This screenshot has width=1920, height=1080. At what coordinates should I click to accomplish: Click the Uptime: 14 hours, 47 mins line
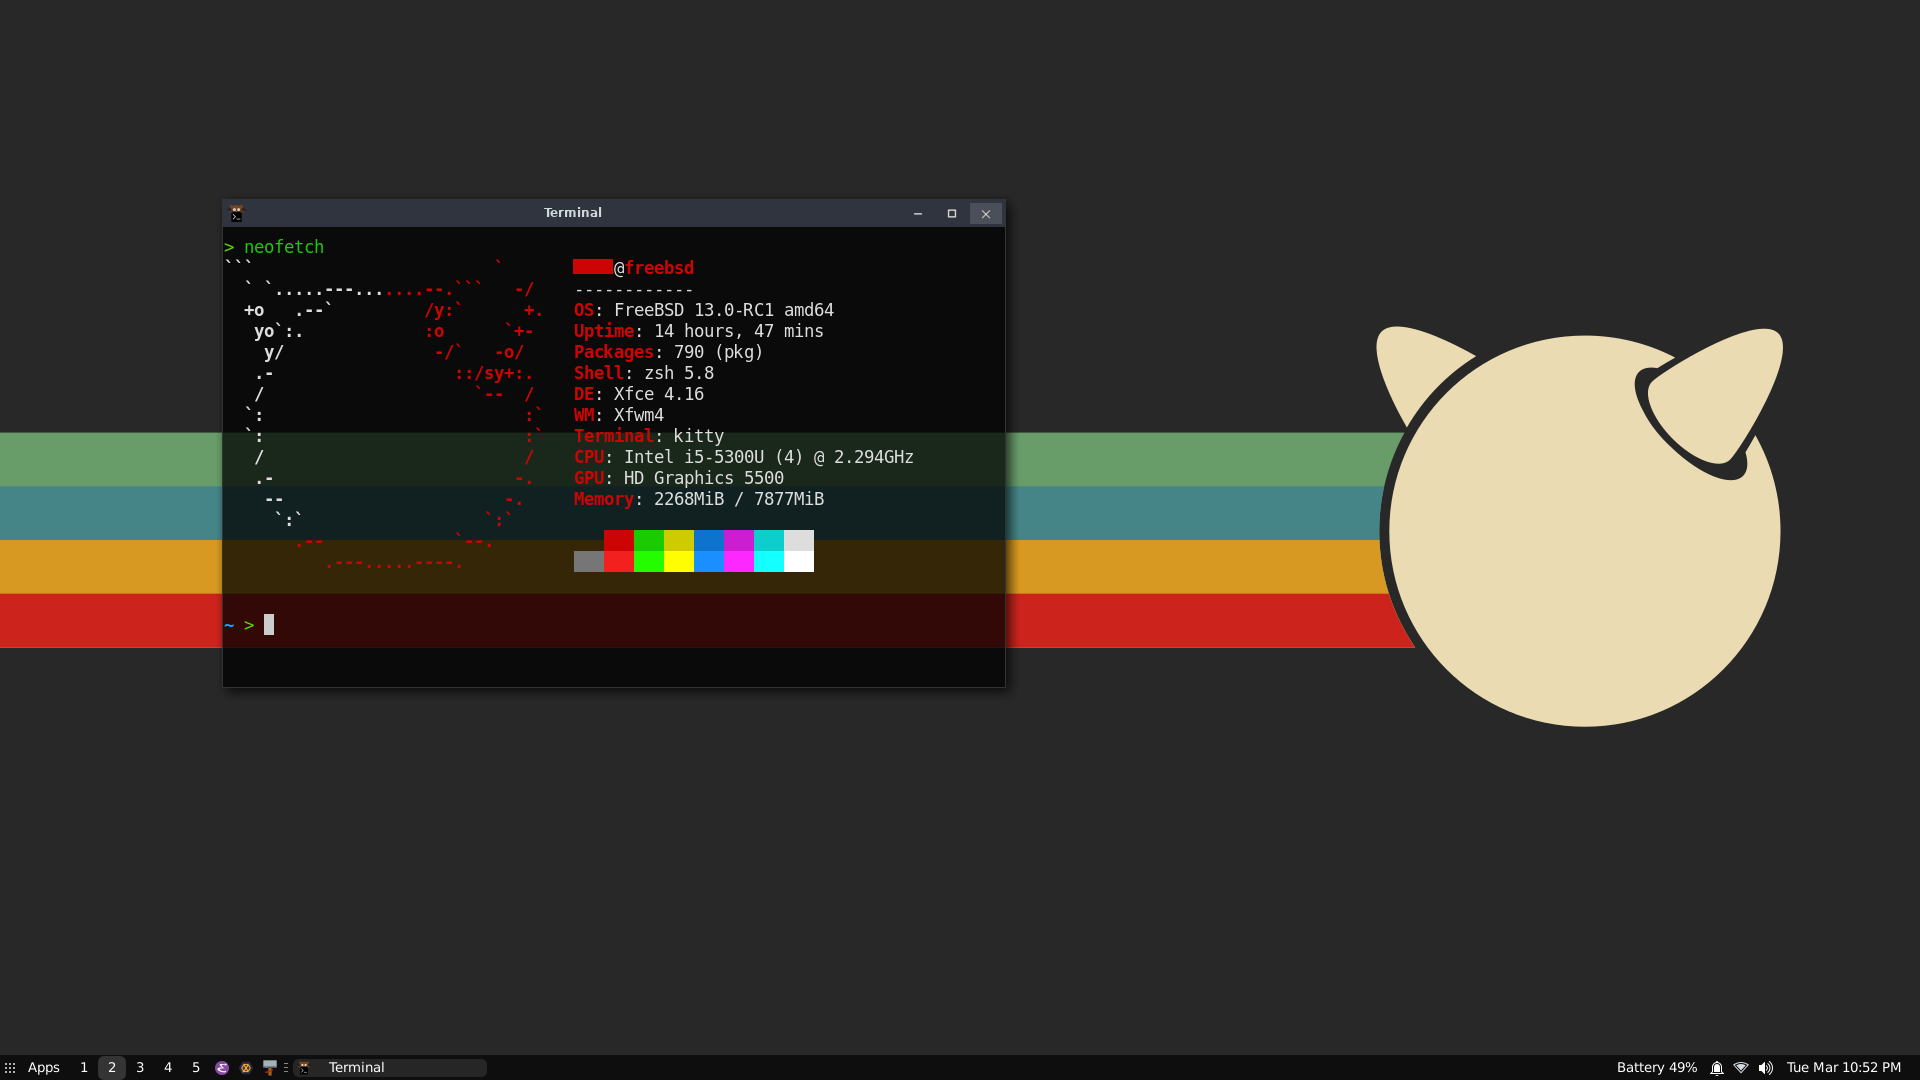tap(699, 331)
